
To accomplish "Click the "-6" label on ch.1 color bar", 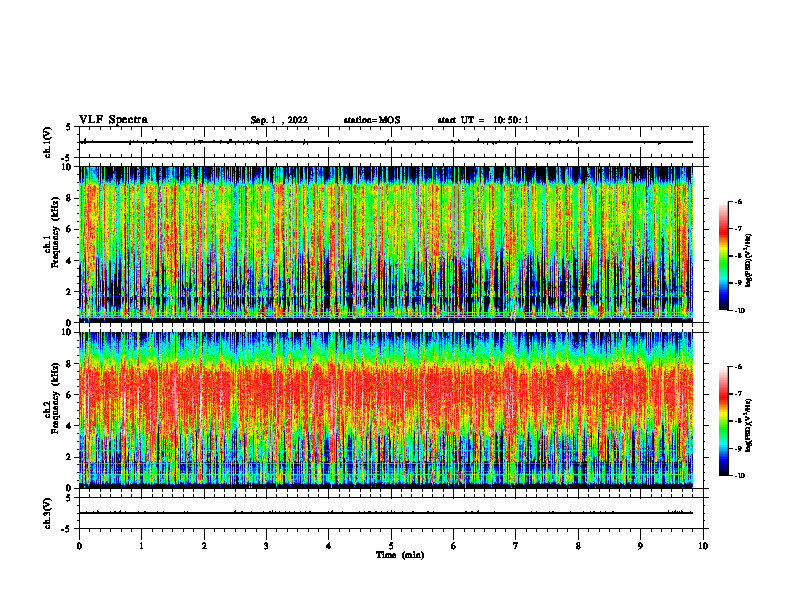I will 738,202.
